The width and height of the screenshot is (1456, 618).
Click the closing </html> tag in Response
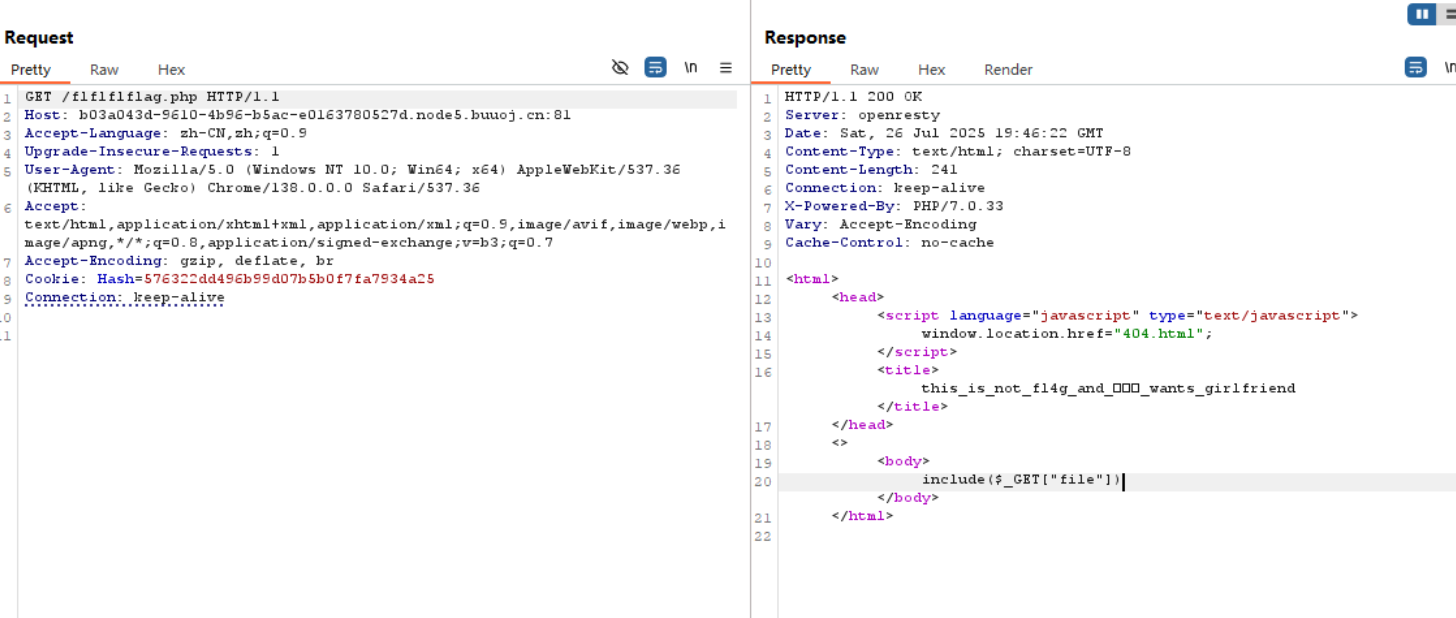click(862, 516)
